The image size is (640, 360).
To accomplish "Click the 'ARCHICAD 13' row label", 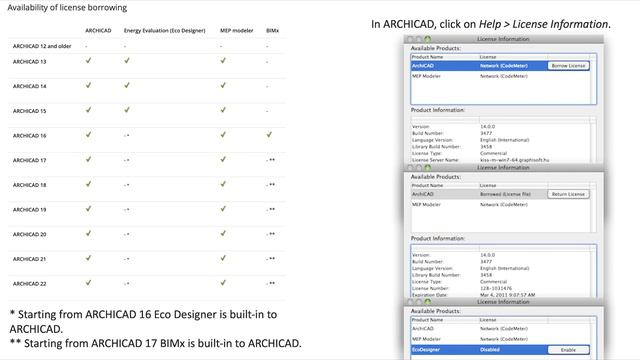I will click(x=29, y=62).
